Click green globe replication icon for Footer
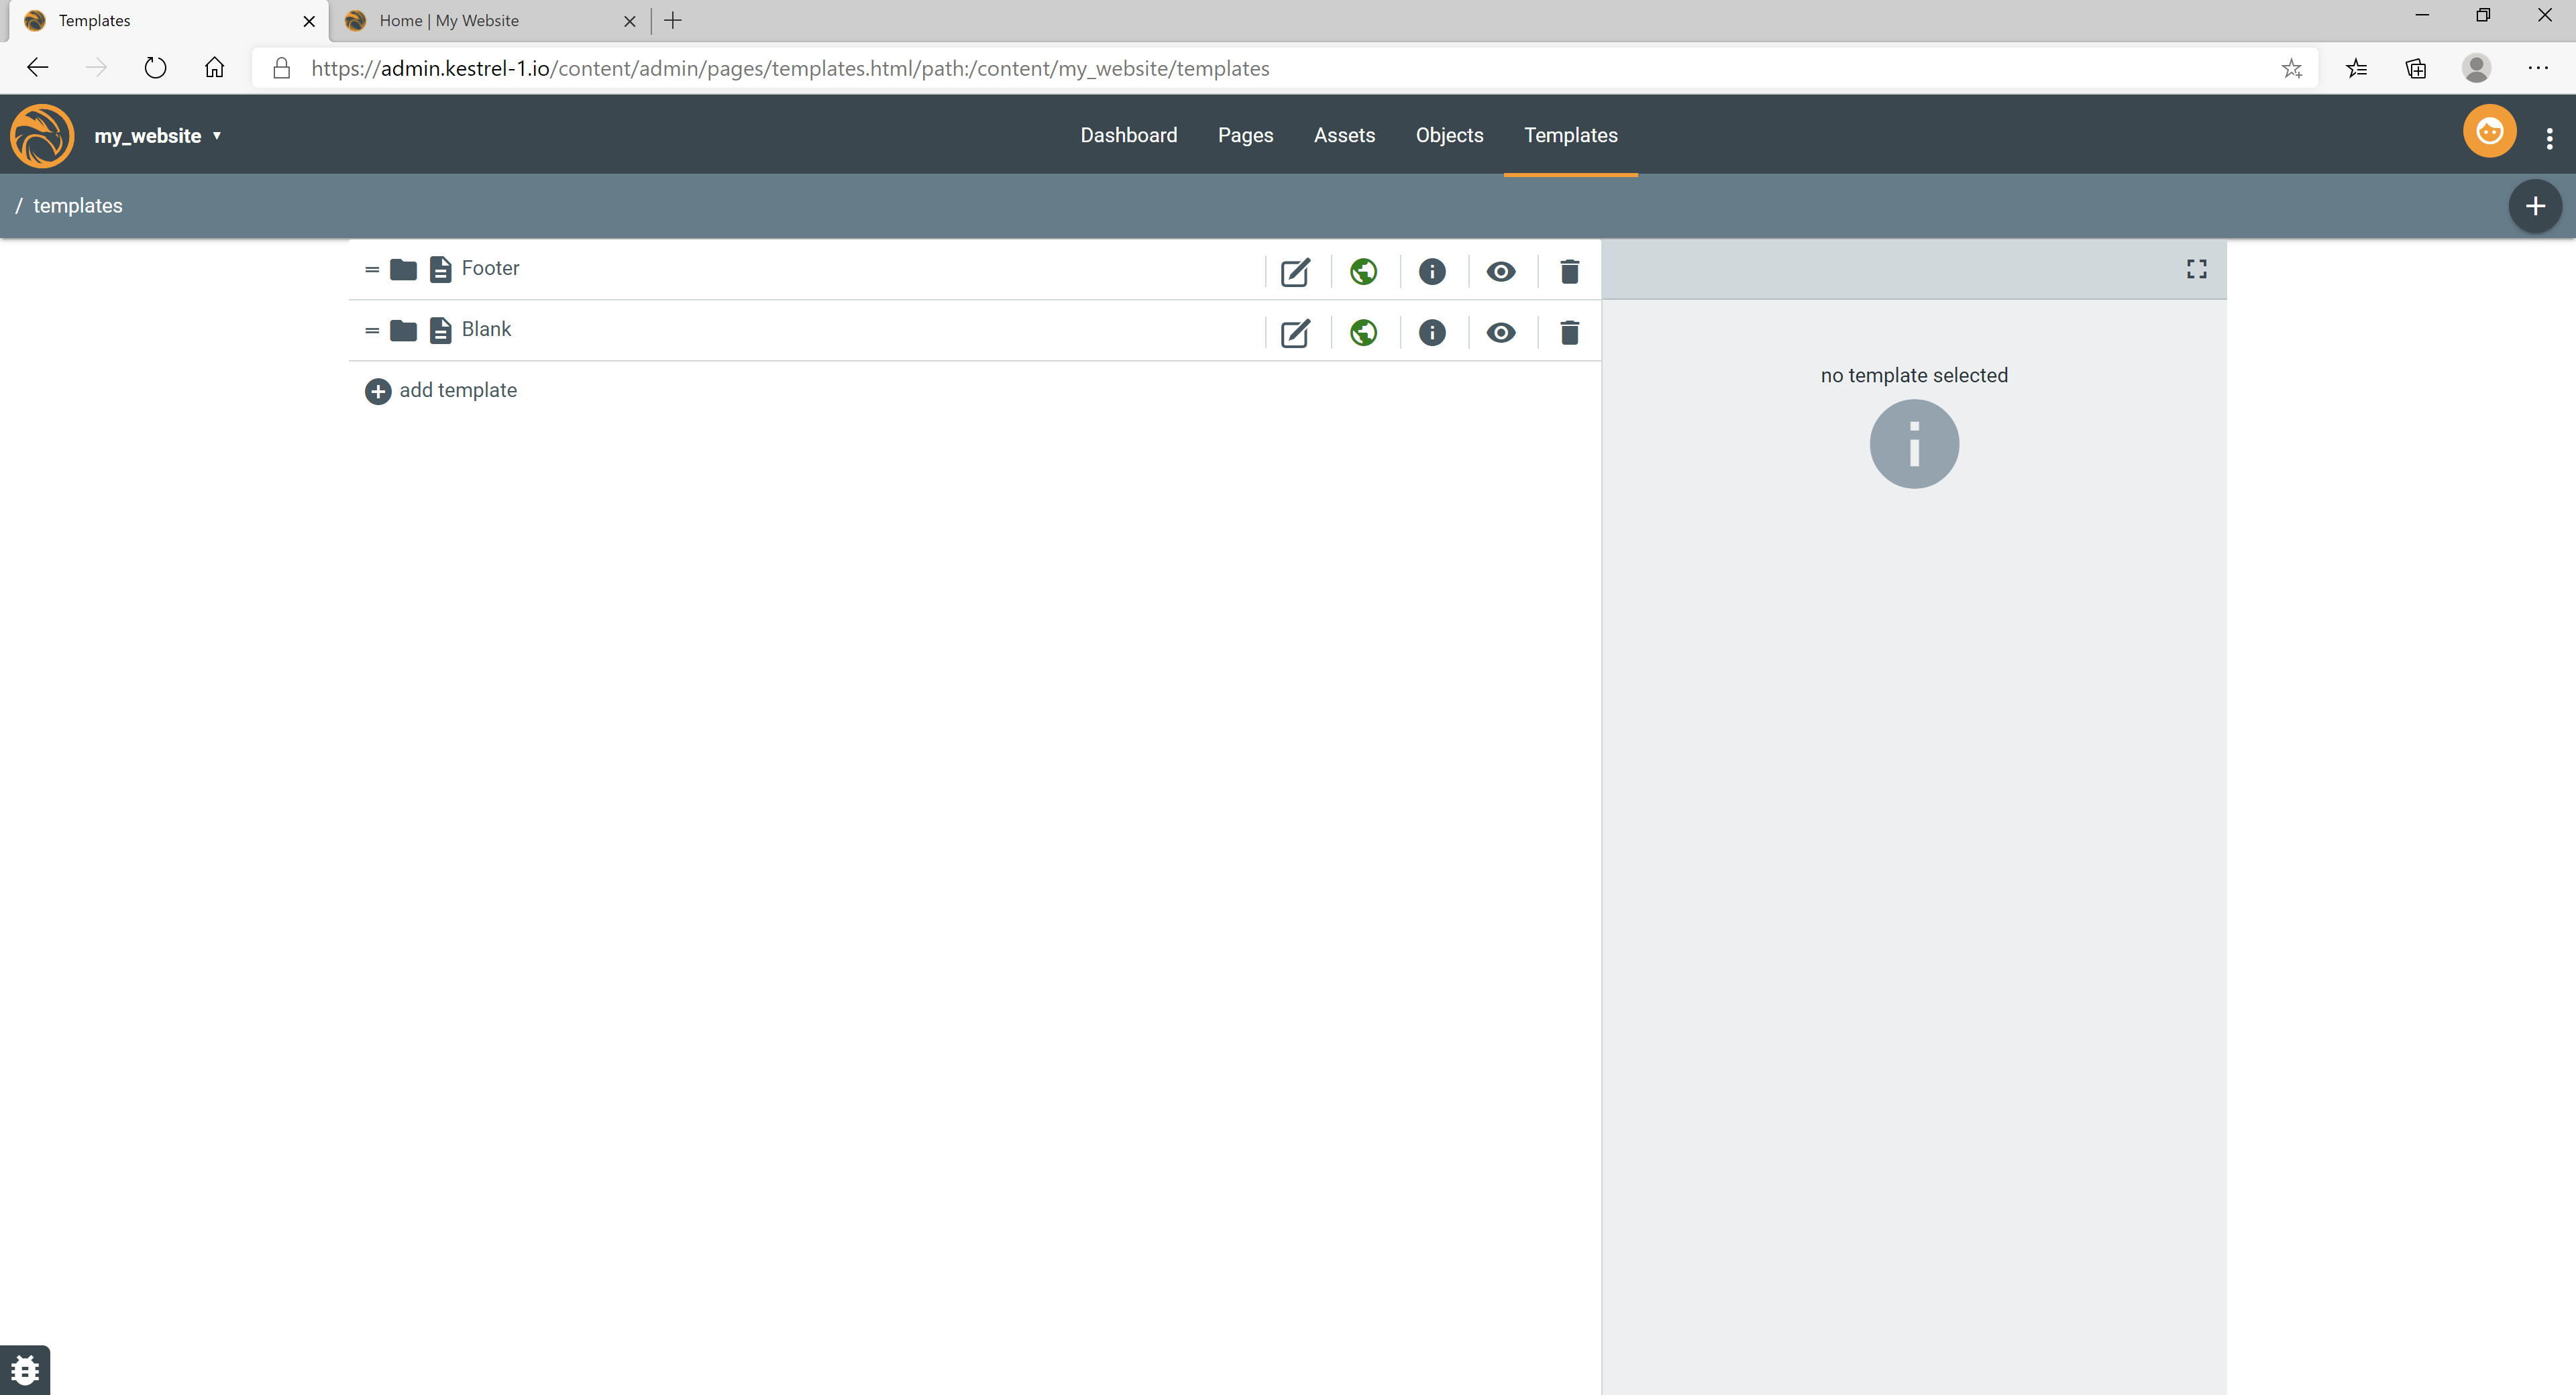This screenshot has height=1395, width=2576. click(1363, 272)
